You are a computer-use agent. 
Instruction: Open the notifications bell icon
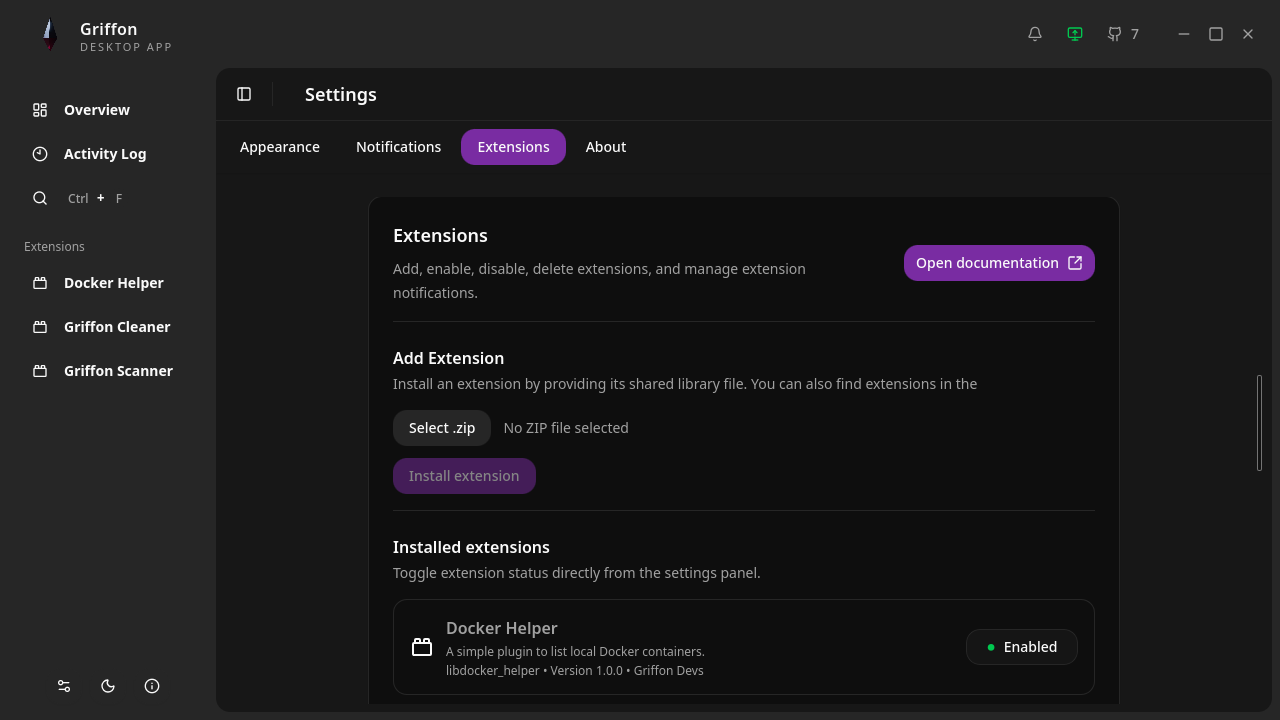pyautogui.click(x=1035, y=34)
